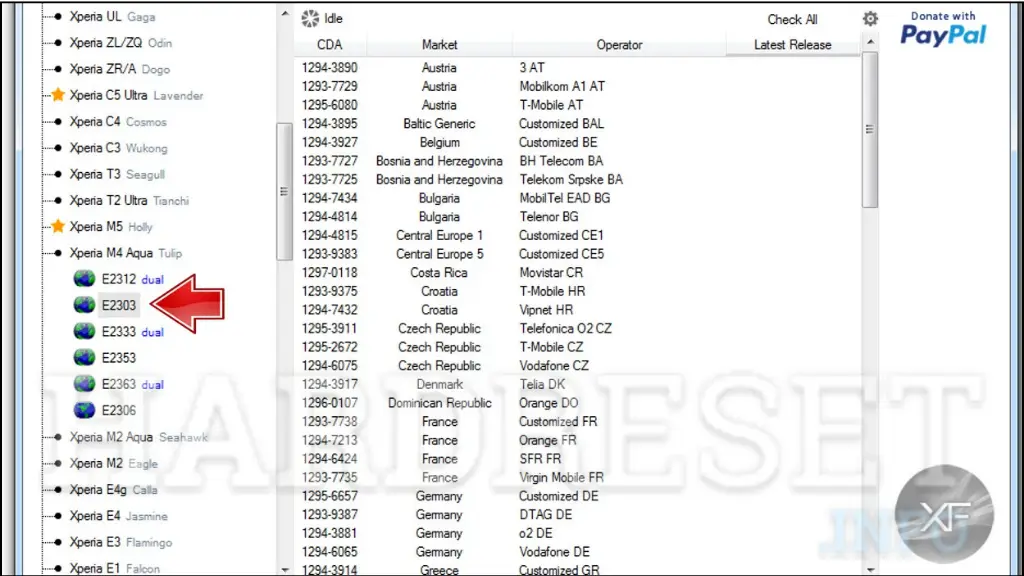
Task: Click the globe icon beside E2333
Action: (84, 331)
